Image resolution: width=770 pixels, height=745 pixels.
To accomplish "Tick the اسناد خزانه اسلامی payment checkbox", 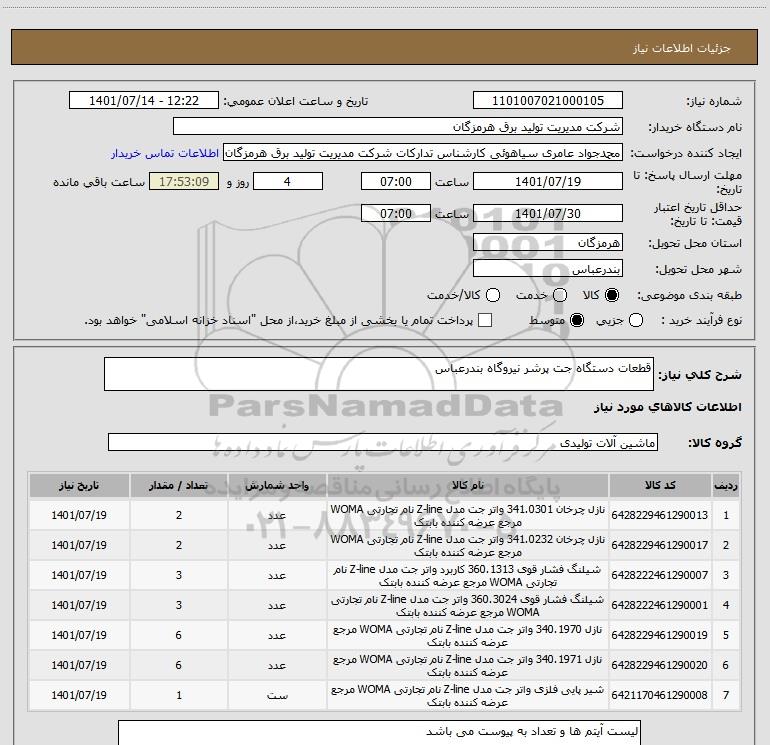I will point(485,320).
